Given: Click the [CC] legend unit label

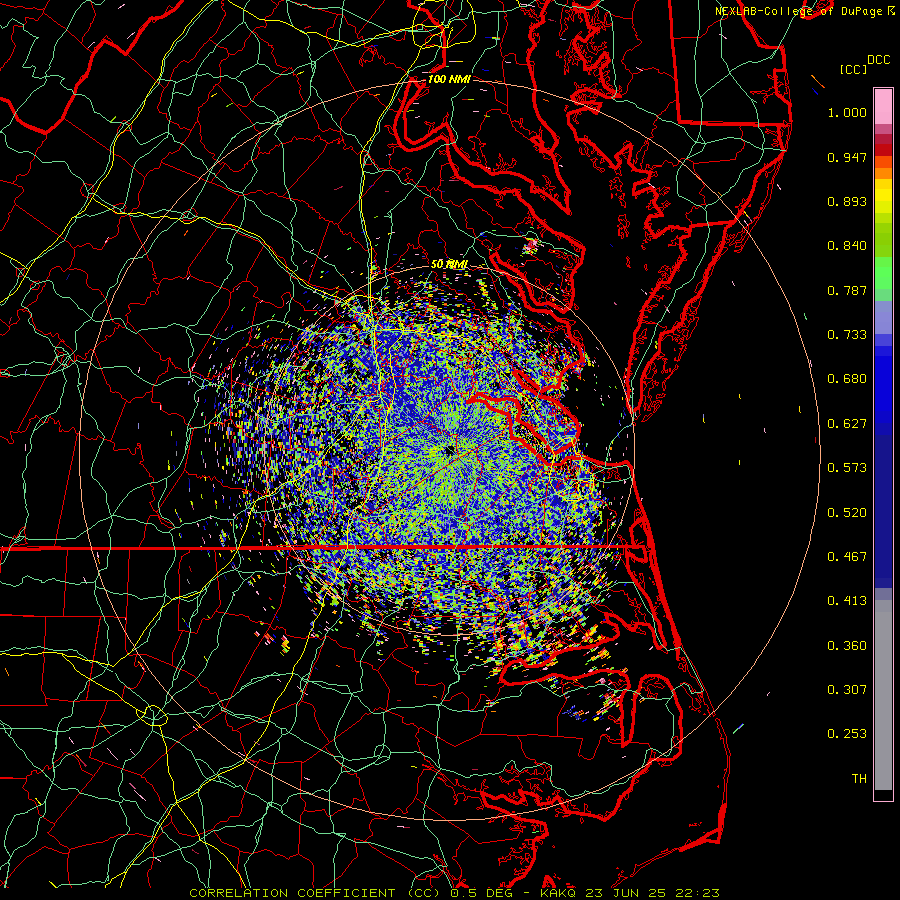Looking at the screenshot, I should (x=853, y=70).
